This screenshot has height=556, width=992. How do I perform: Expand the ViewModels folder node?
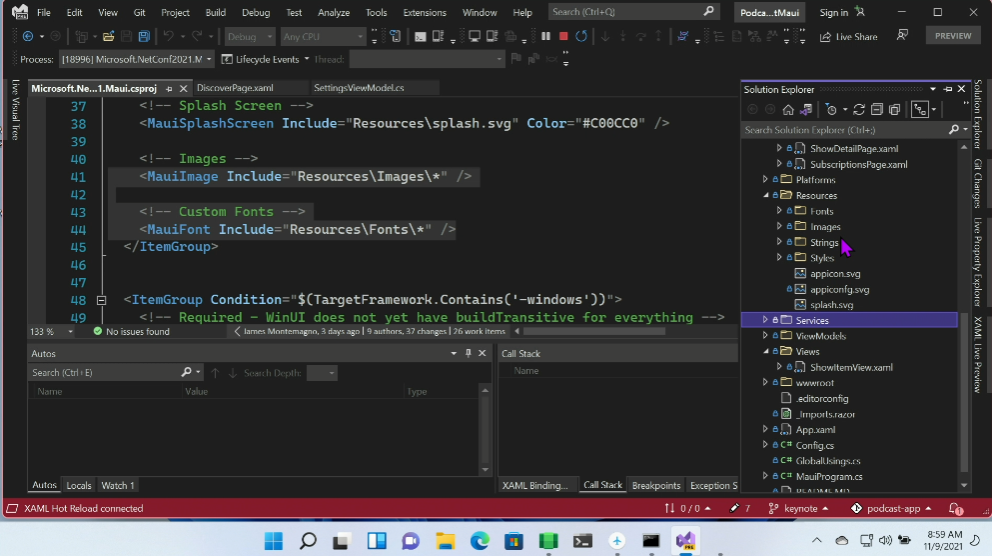click(766, 336)
